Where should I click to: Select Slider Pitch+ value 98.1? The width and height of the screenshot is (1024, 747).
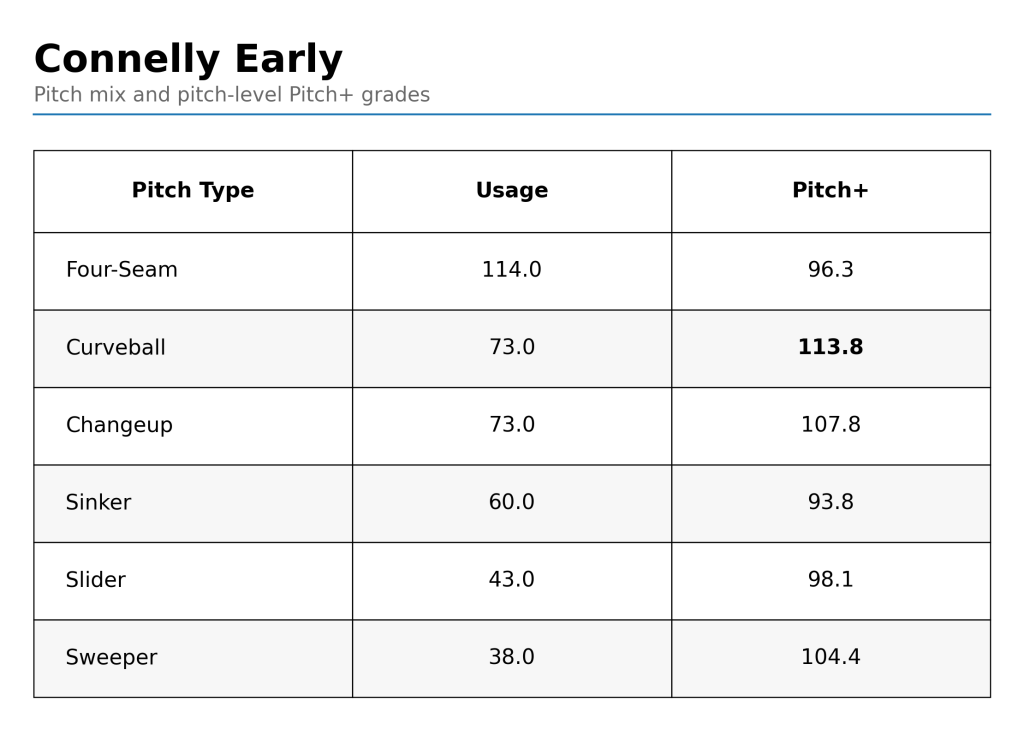point(830,581)
